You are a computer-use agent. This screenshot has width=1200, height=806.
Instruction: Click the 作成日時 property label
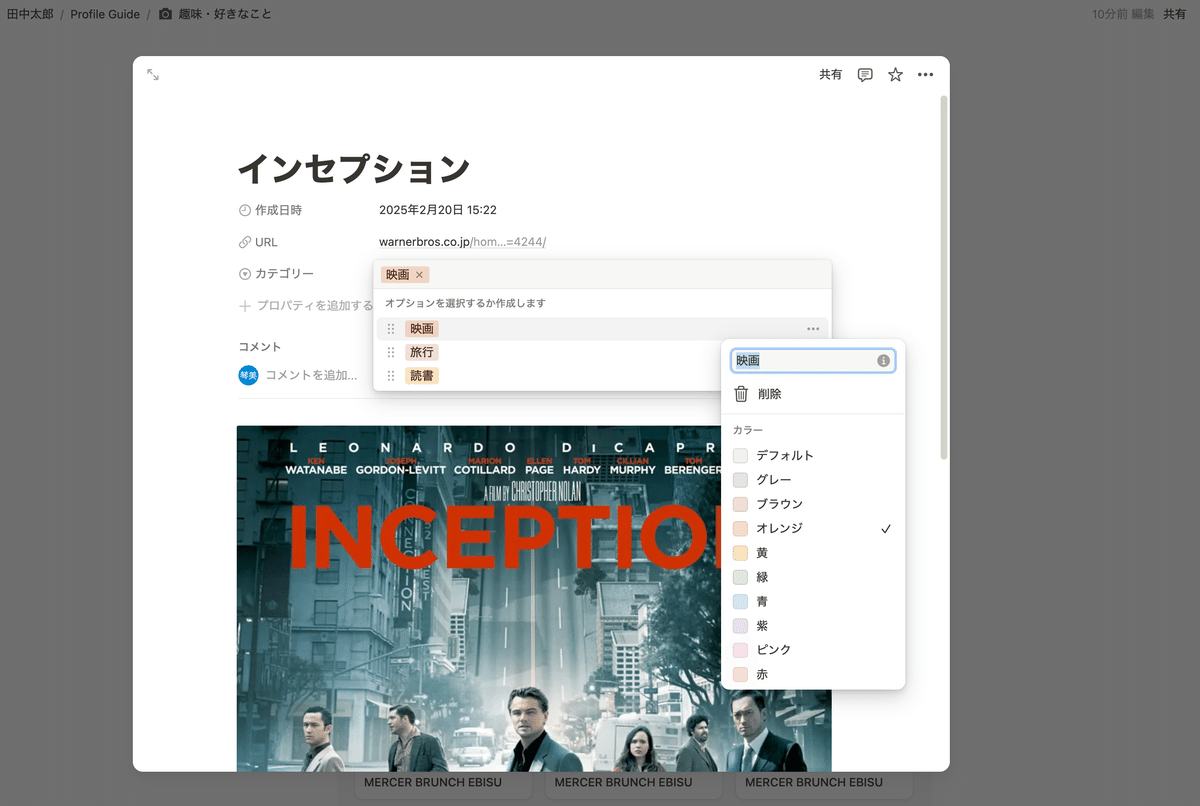(x=278, y=210)
